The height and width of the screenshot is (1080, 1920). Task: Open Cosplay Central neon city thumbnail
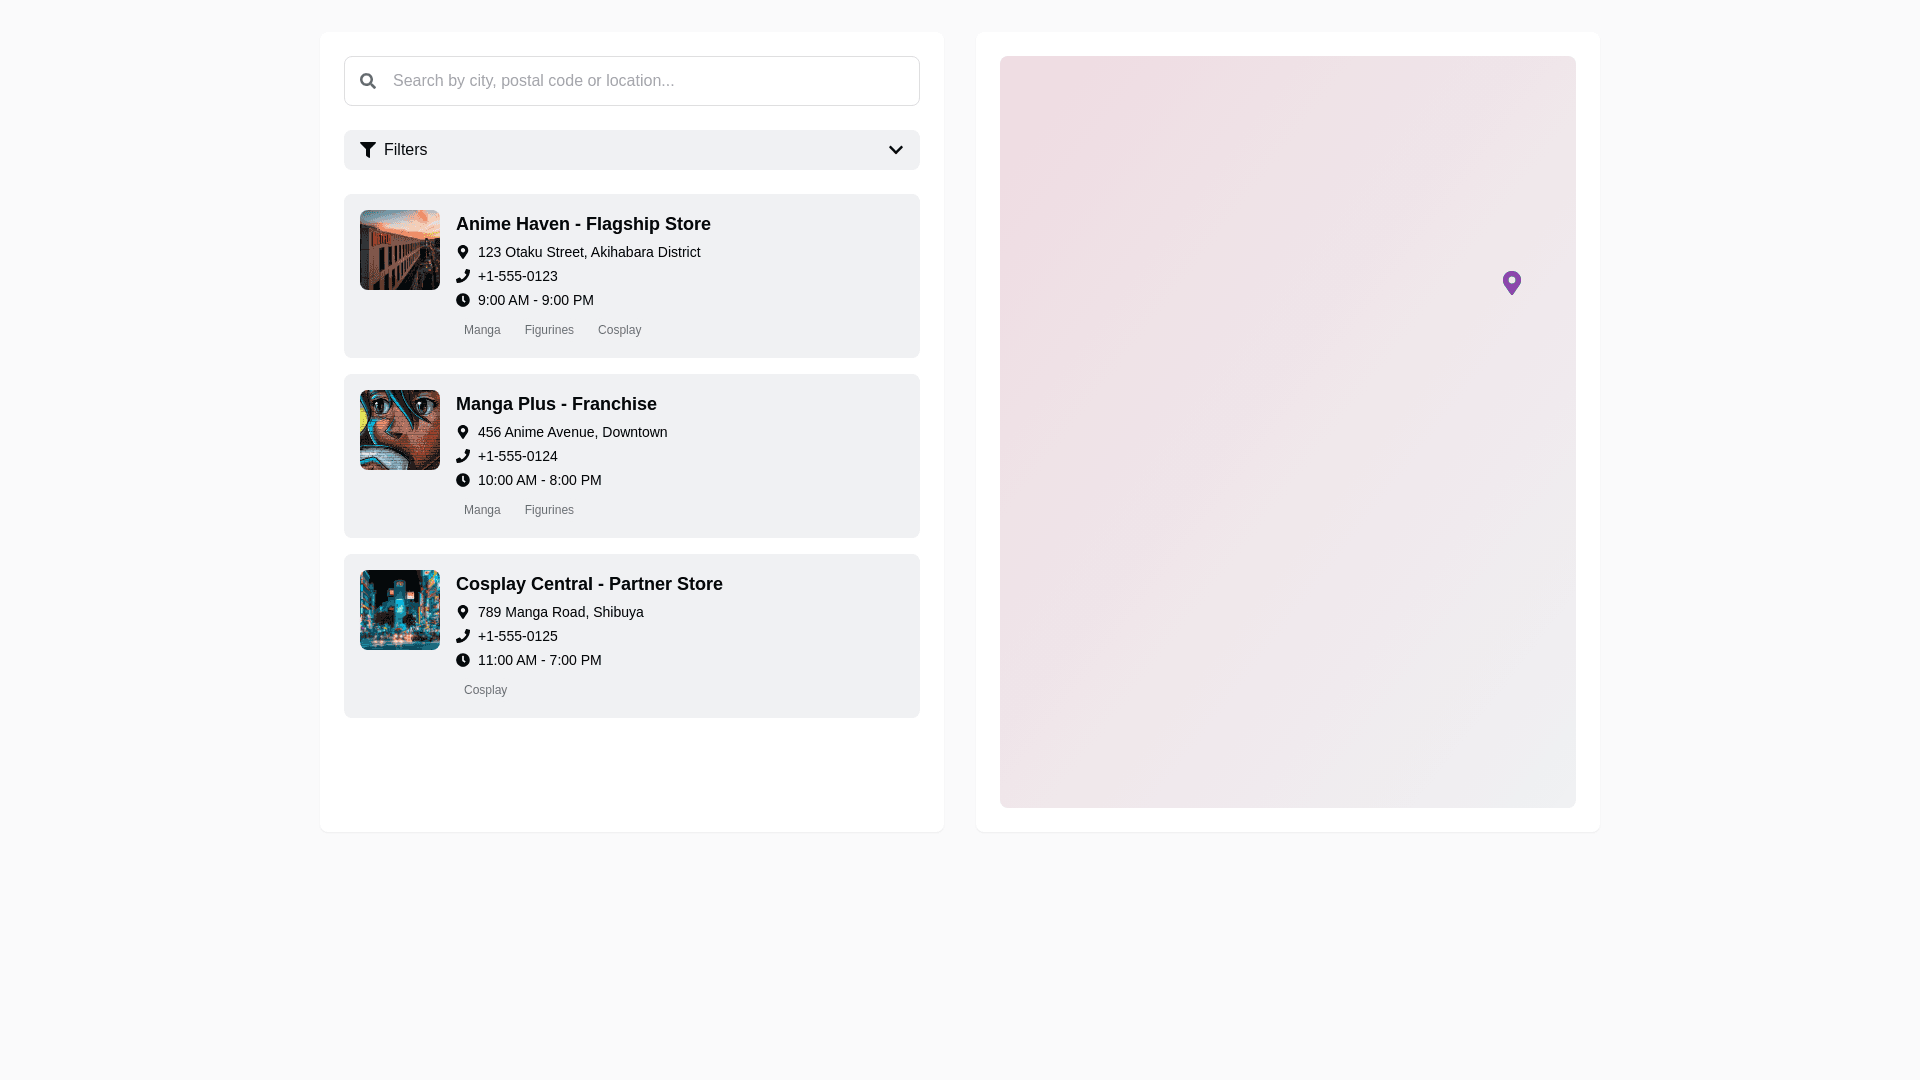point(400,610)
